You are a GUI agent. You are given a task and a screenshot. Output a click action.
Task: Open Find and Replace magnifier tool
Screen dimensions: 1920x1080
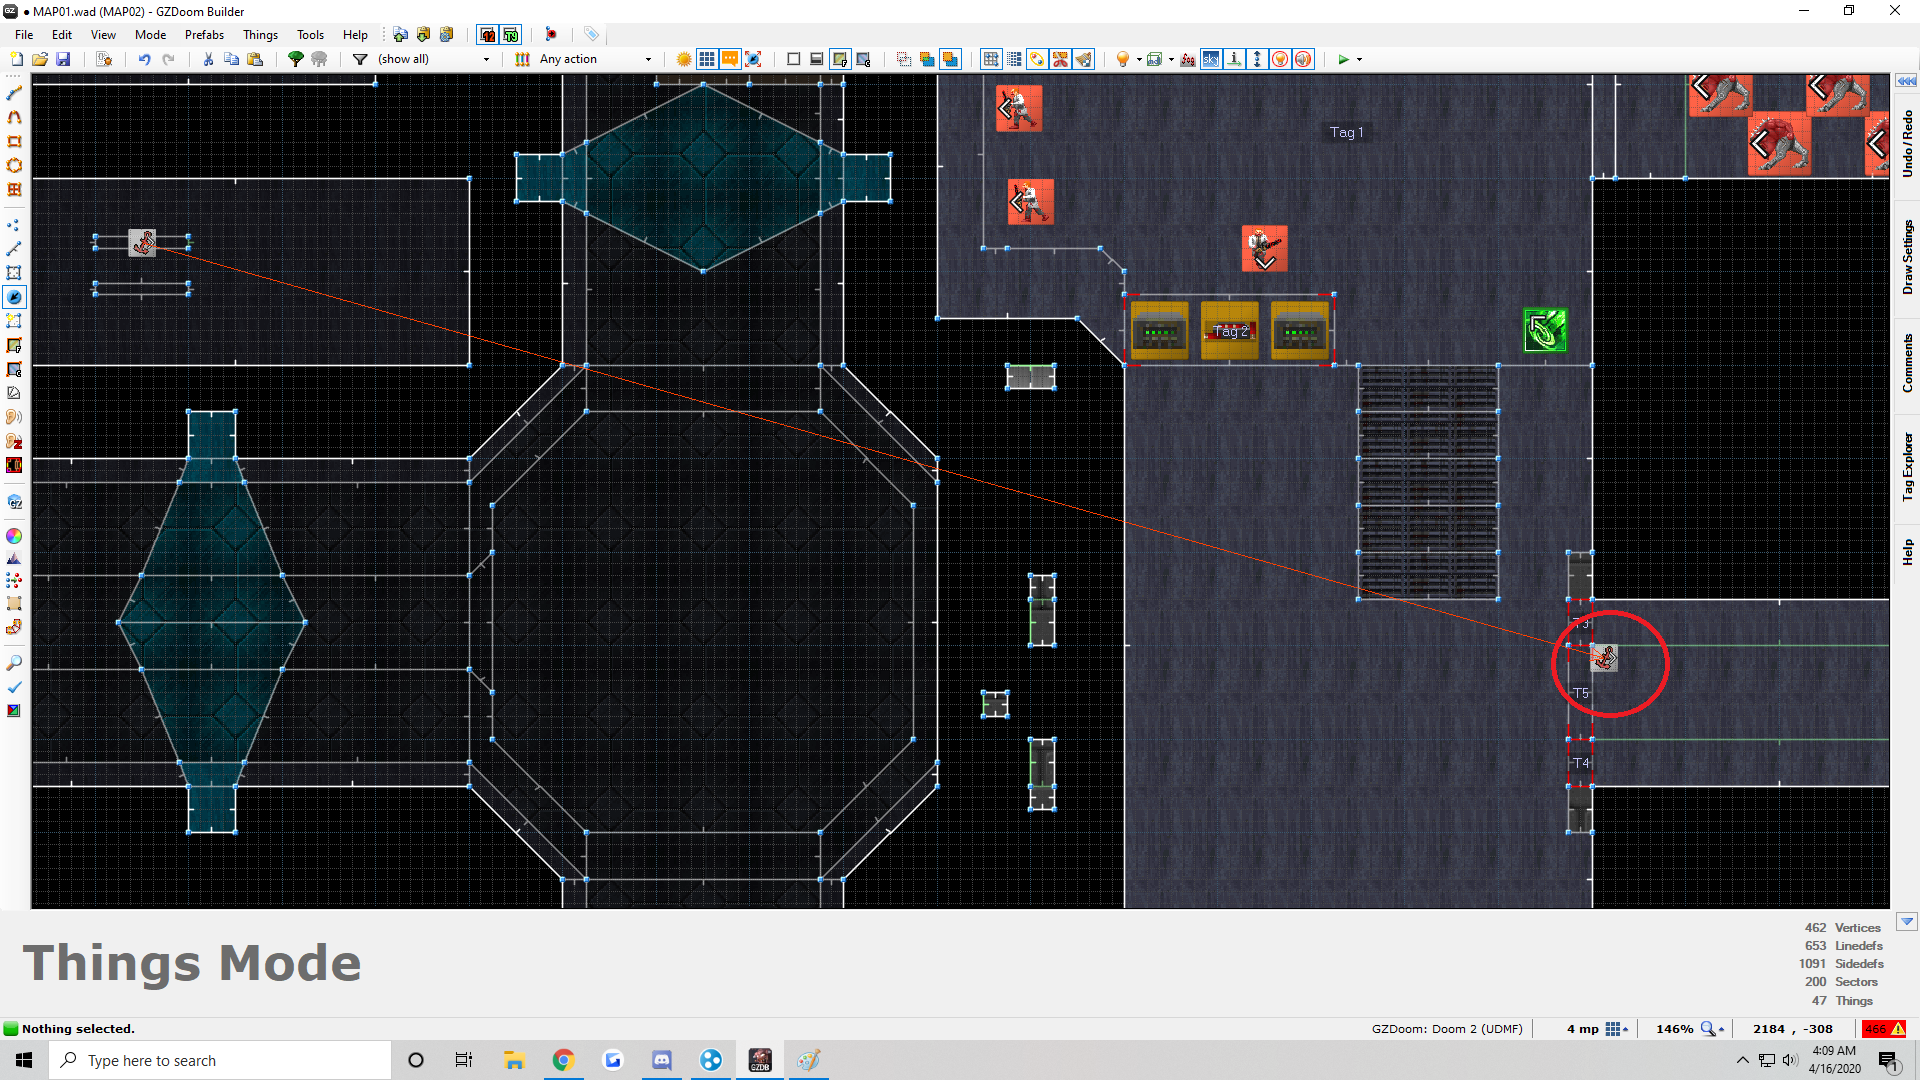(x=14, y=663)
